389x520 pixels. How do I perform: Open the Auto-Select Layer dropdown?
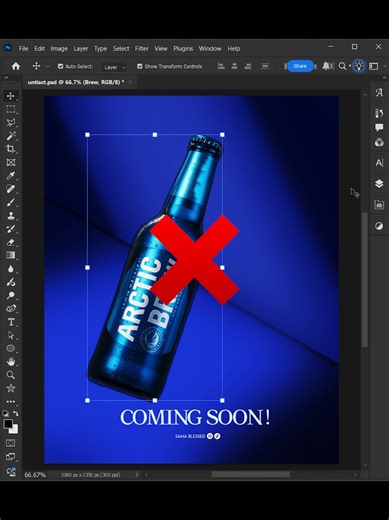point(114,67)
